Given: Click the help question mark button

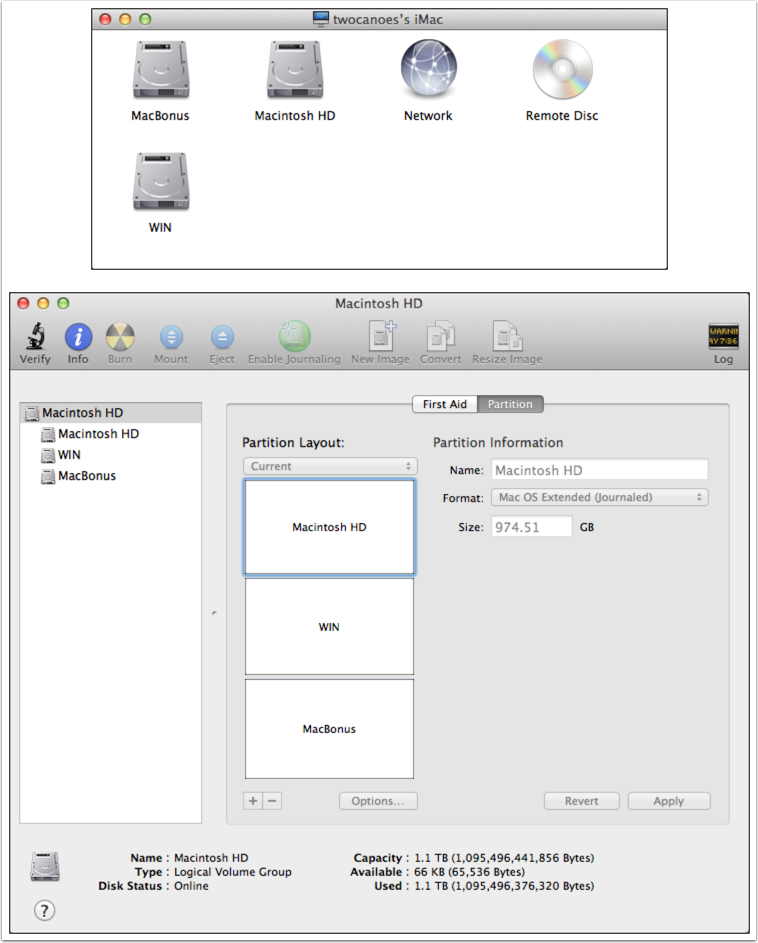Looking at the screenshot, I should [x=45, y=910].
